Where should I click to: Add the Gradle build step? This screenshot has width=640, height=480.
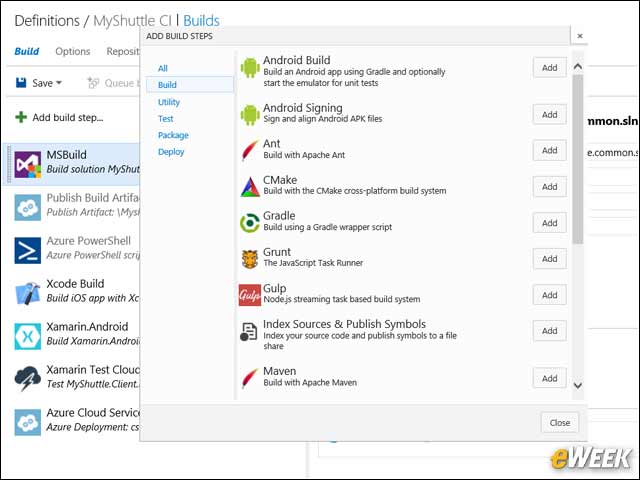pos(549,223)
